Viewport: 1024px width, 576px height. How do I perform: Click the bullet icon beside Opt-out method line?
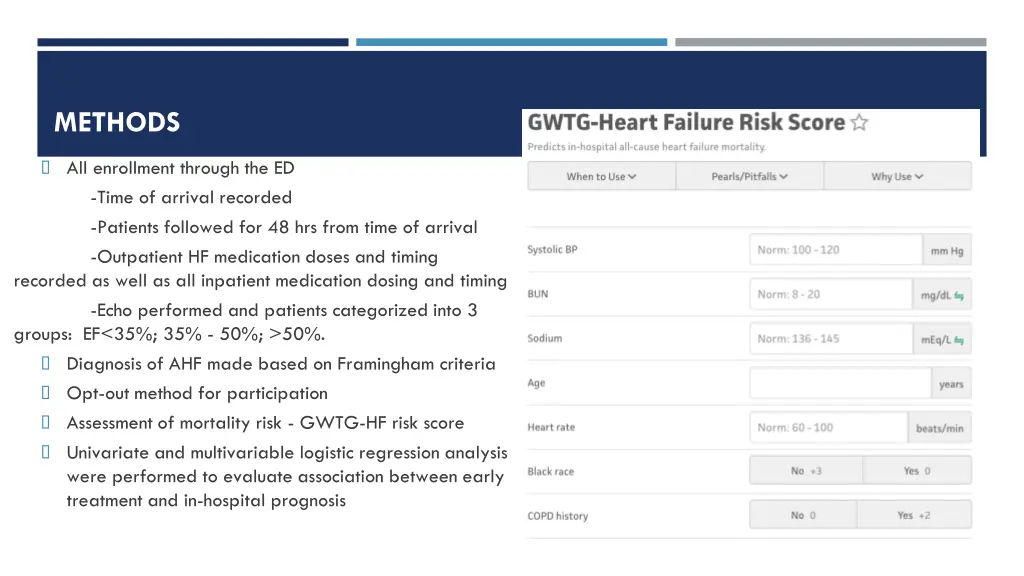coord(45,392)
